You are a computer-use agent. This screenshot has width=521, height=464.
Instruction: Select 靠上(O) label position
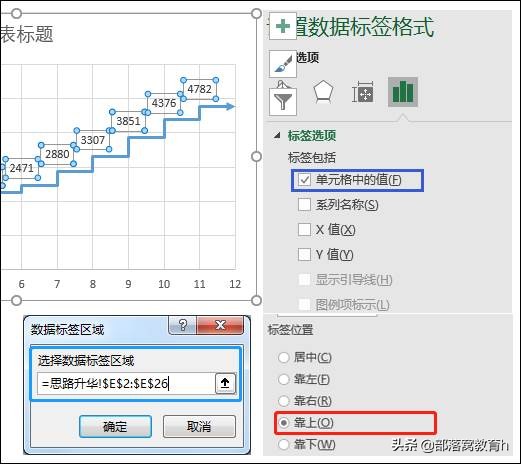pos(284,423)
